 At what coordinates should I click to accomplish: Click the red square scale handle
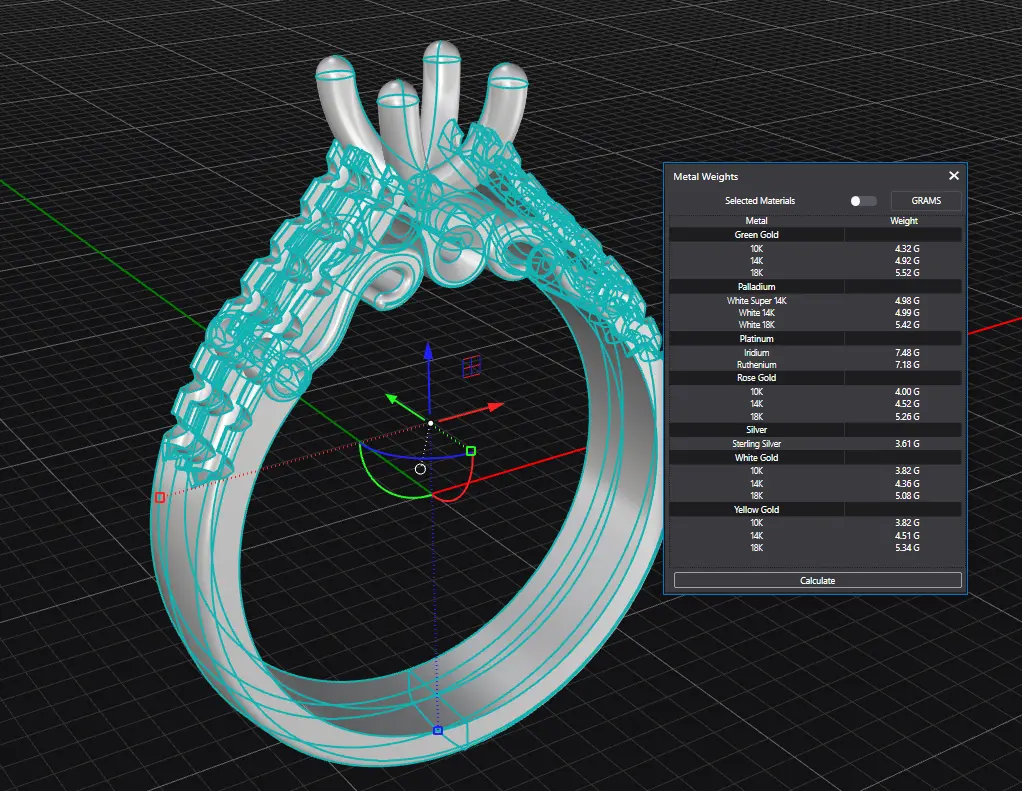[x=159, y=497]
